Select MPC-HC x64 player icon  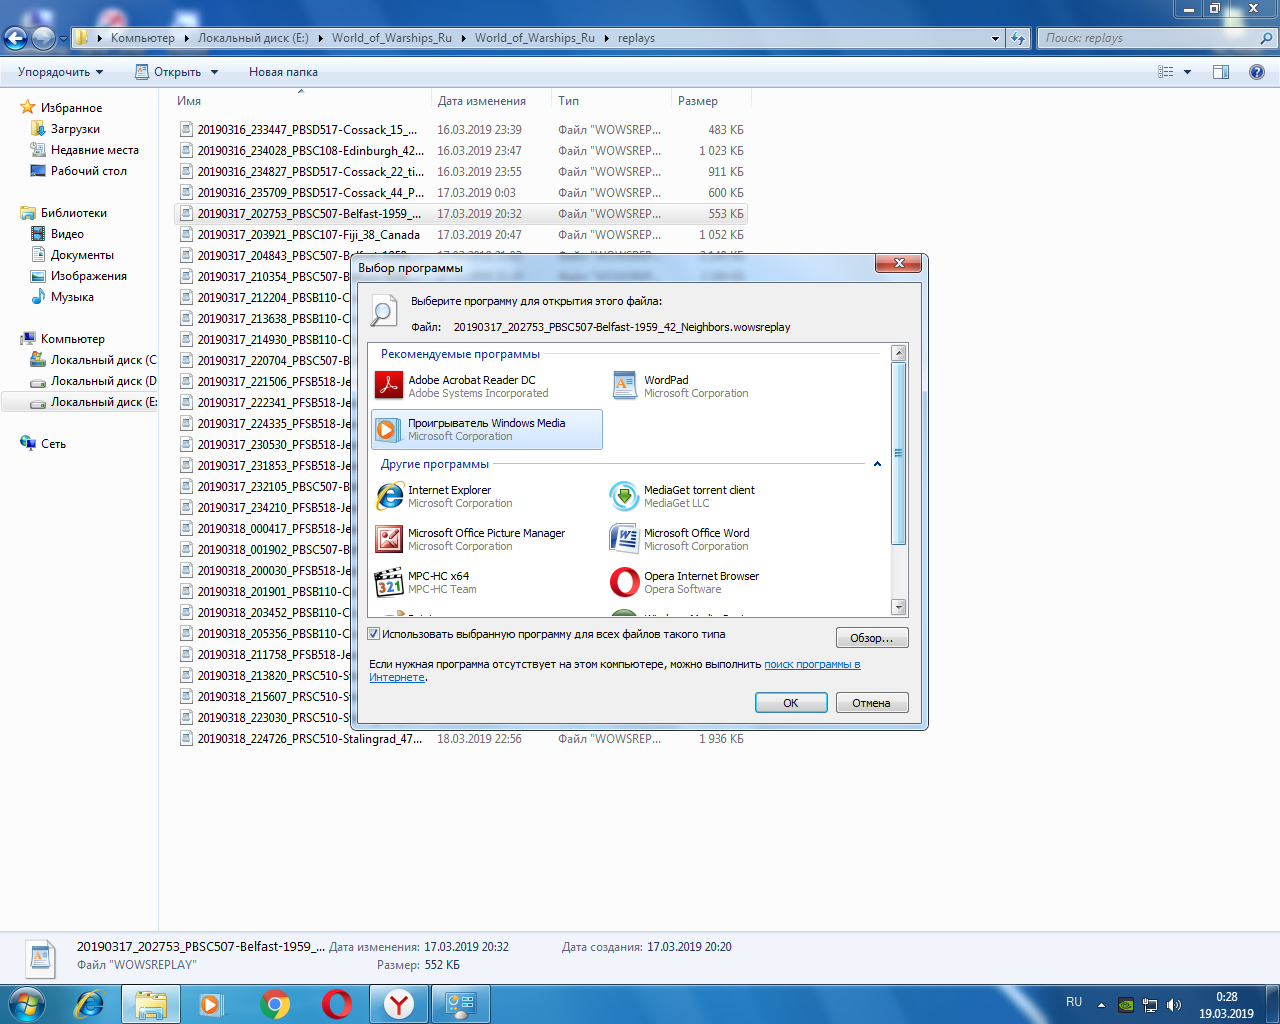[389, 582]
